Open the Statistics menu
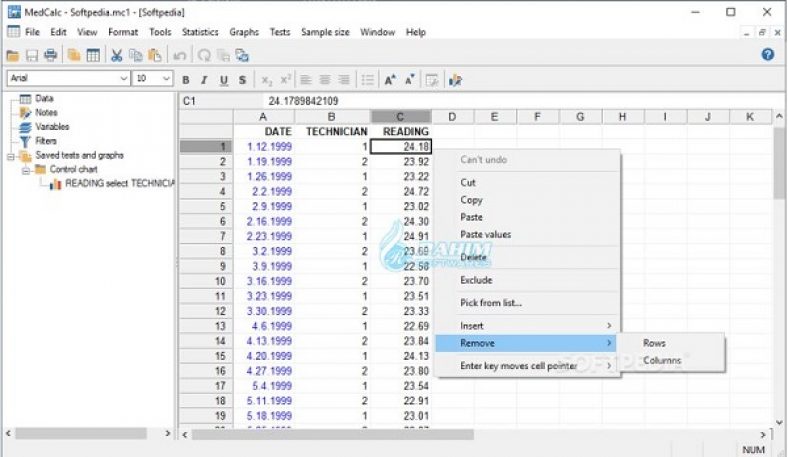The image size is (788, 457). click(x=200, y=32)
